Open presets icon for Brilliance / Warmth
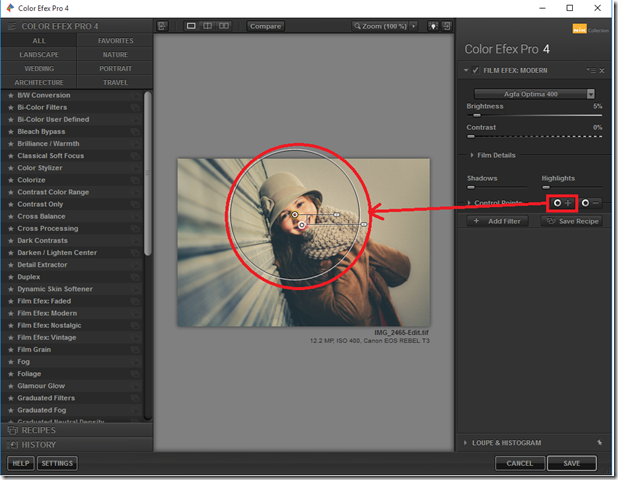The image size is (618, 480). point(135,144)
